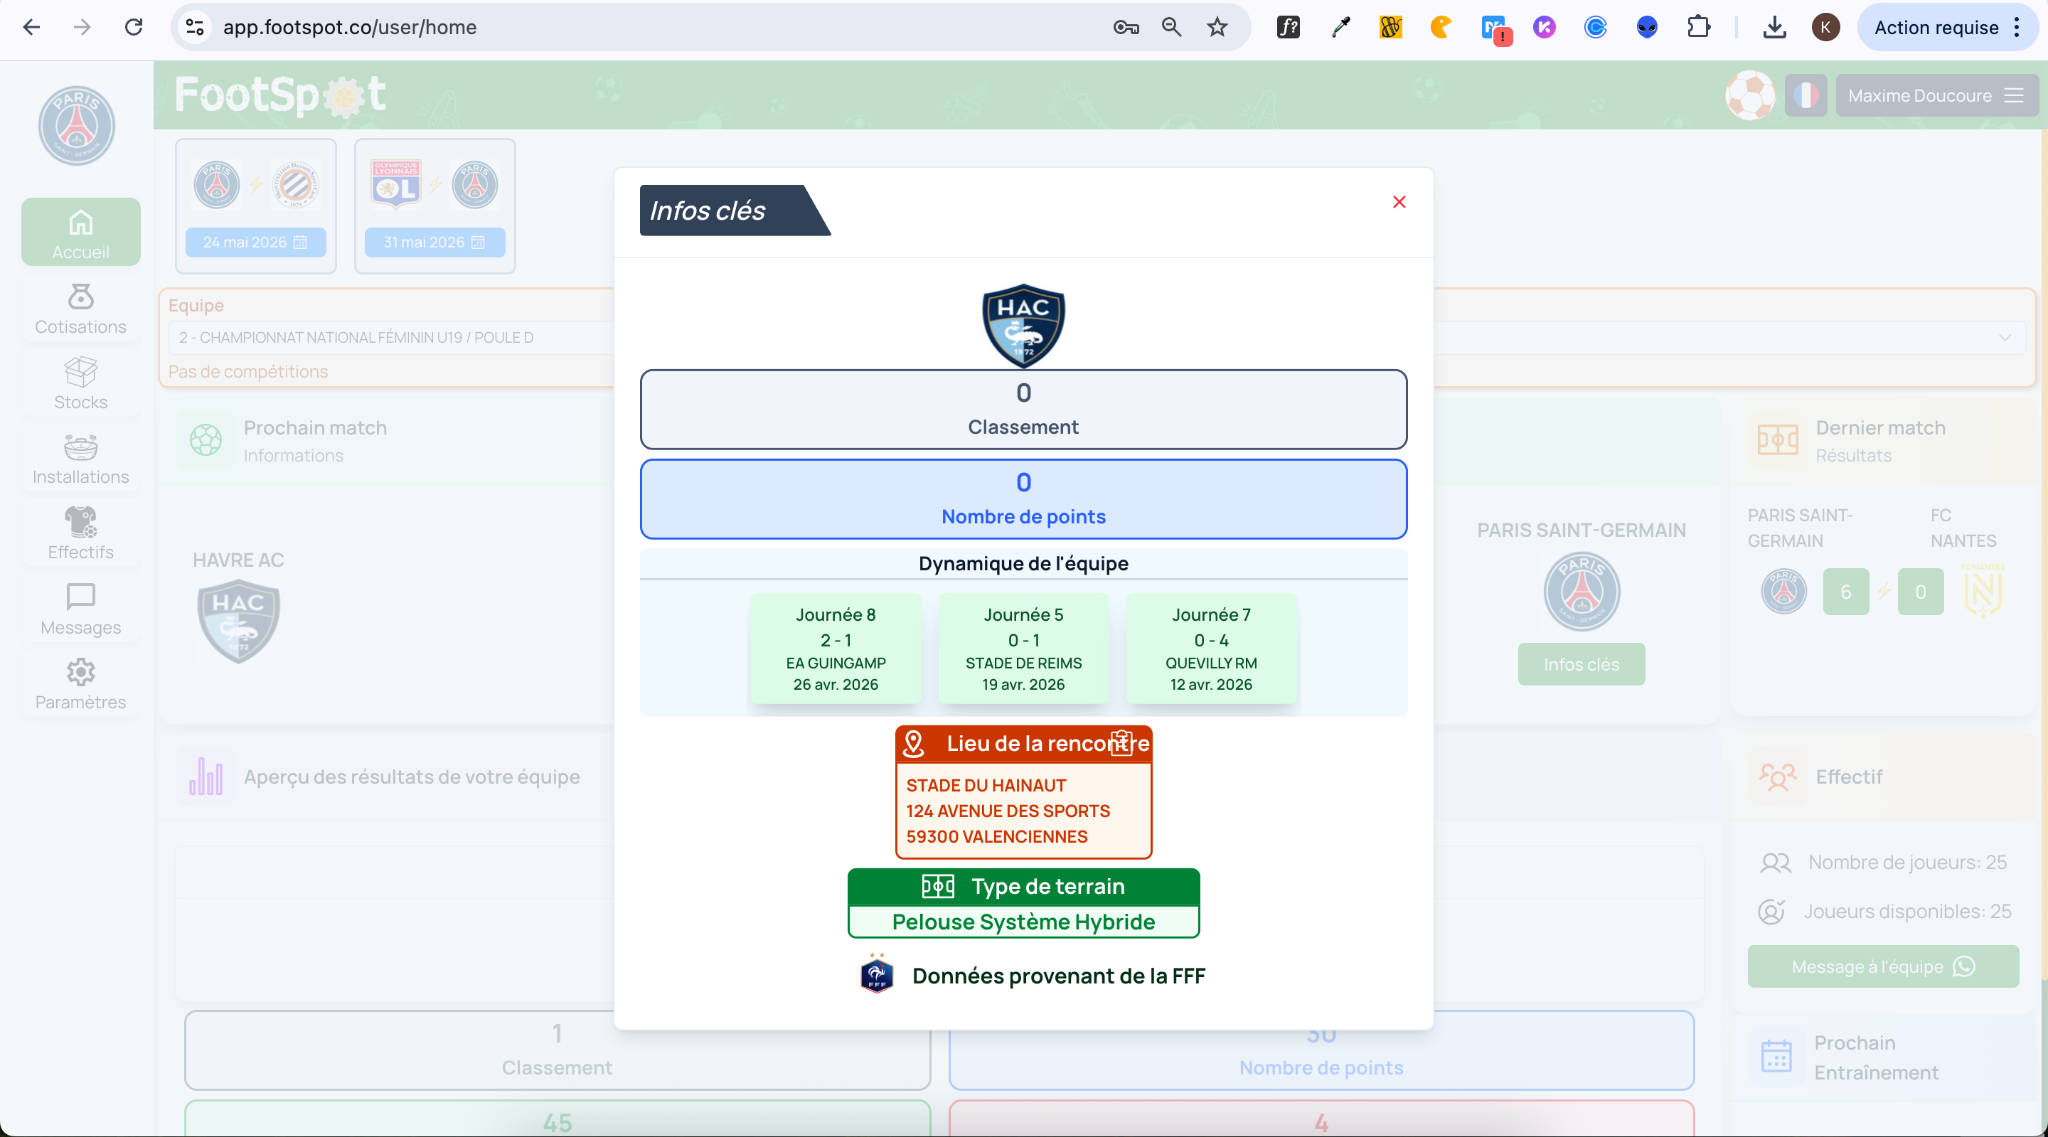Click the Prochain Entraînement calendar icon

[x=1776, y=1056]
